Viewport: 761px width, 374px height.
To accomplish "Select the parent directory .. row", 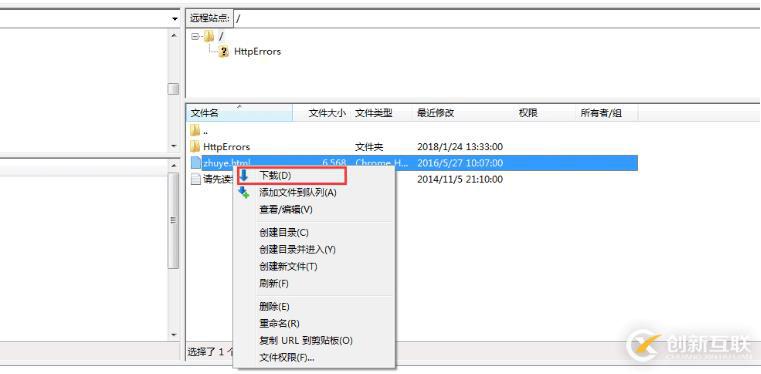I will (x=412, y=130).
